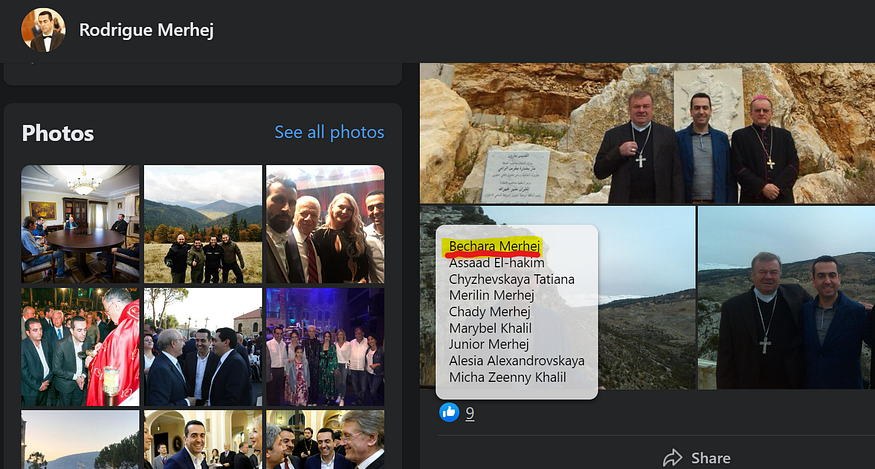Open the mountain field group photo thumbnail

203,224
